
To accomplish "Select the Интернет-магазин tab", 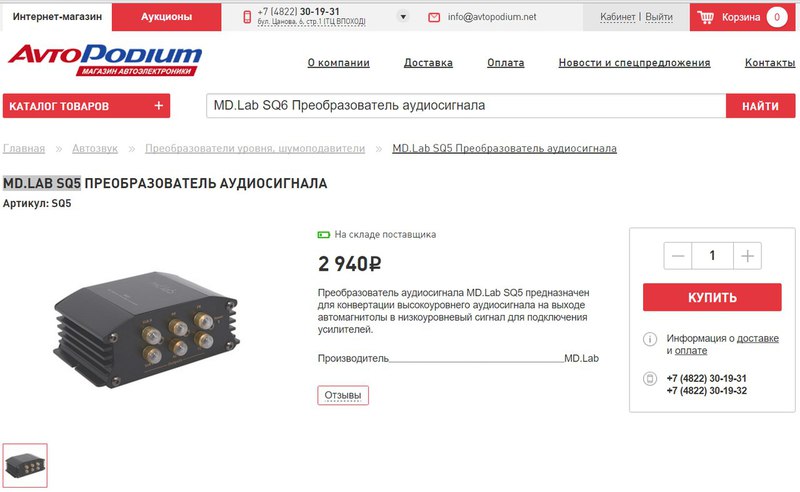I will coord(57,17).
